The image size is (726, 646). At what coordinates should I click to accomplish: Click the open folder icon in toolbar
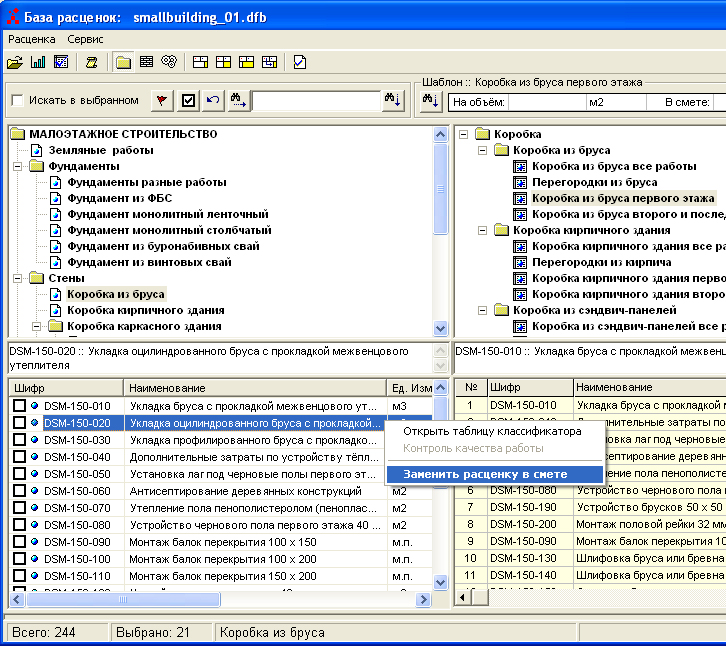[14, 62]
